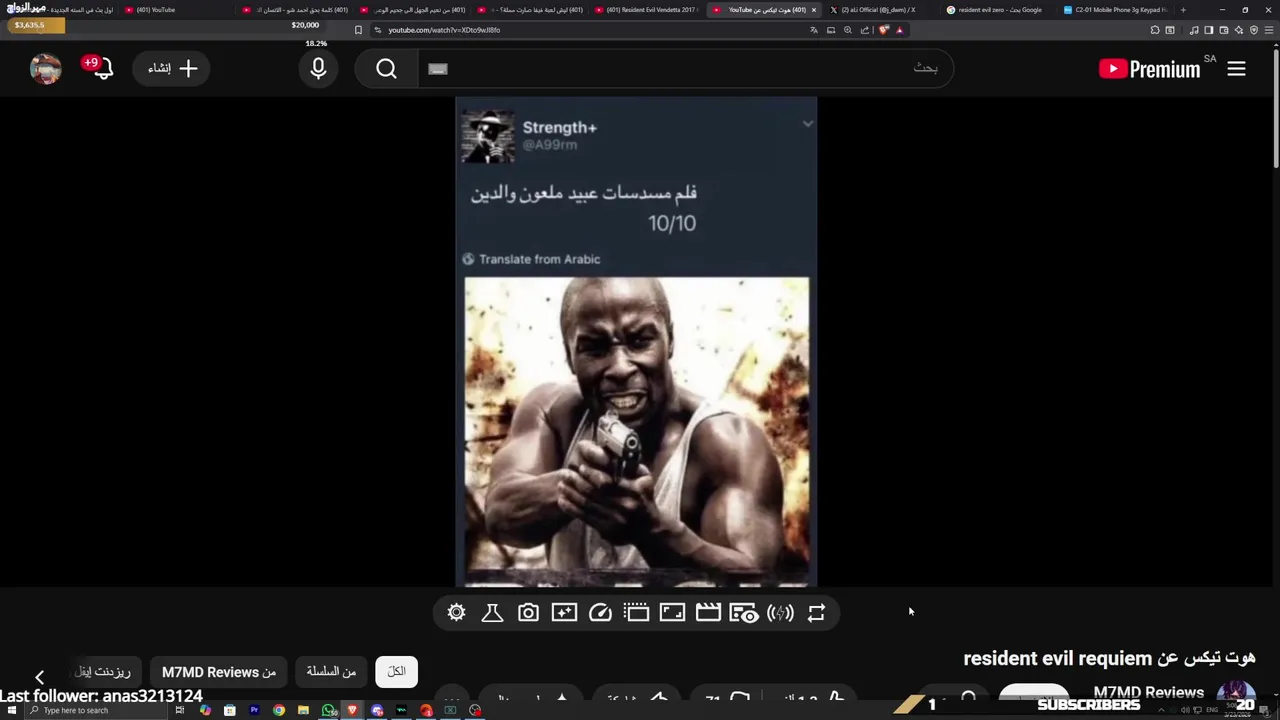
Task: Switch to 'C2-01 Mobile Phone' tab
Action: point(1114,10)
